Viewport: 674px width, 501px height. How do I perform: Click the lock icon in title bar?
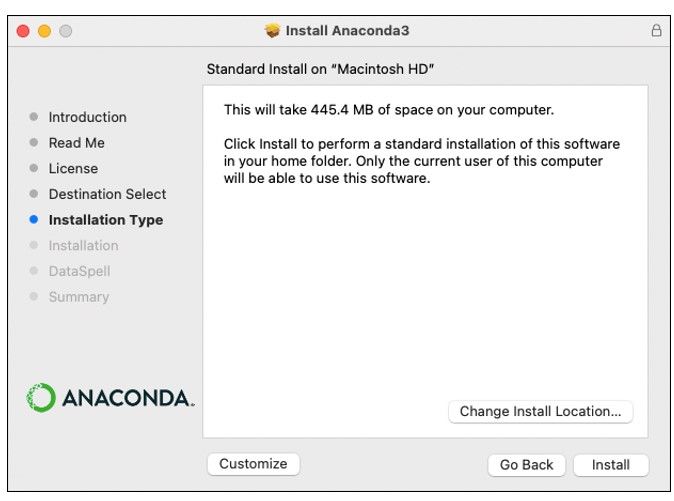(656, 31)
